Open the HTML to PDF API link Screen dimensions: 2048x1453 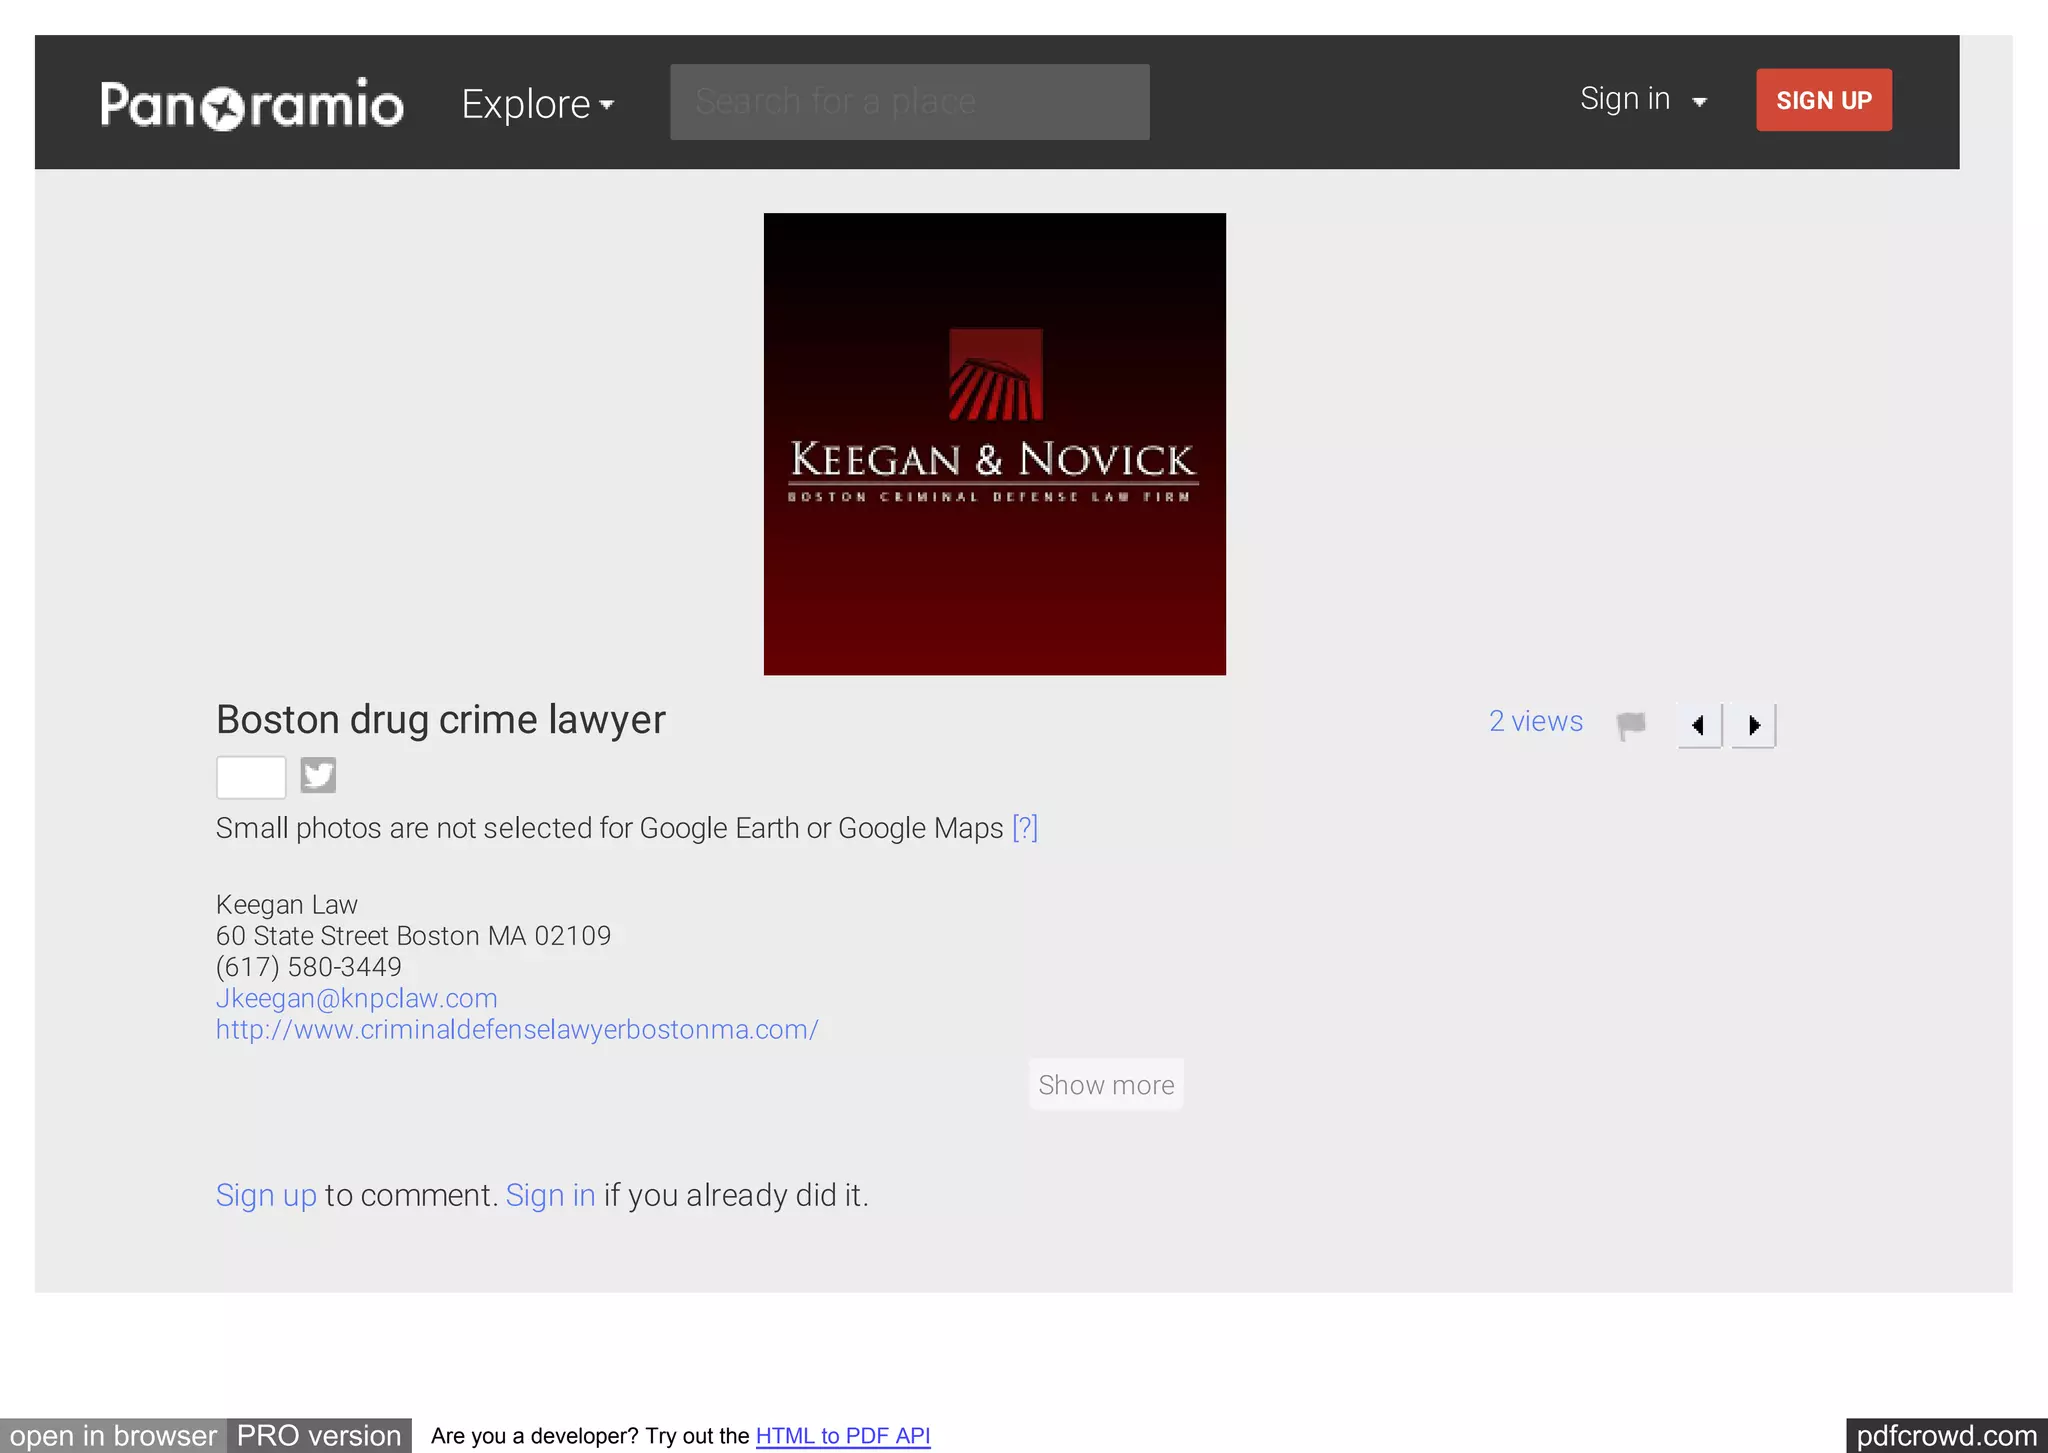842,1436
